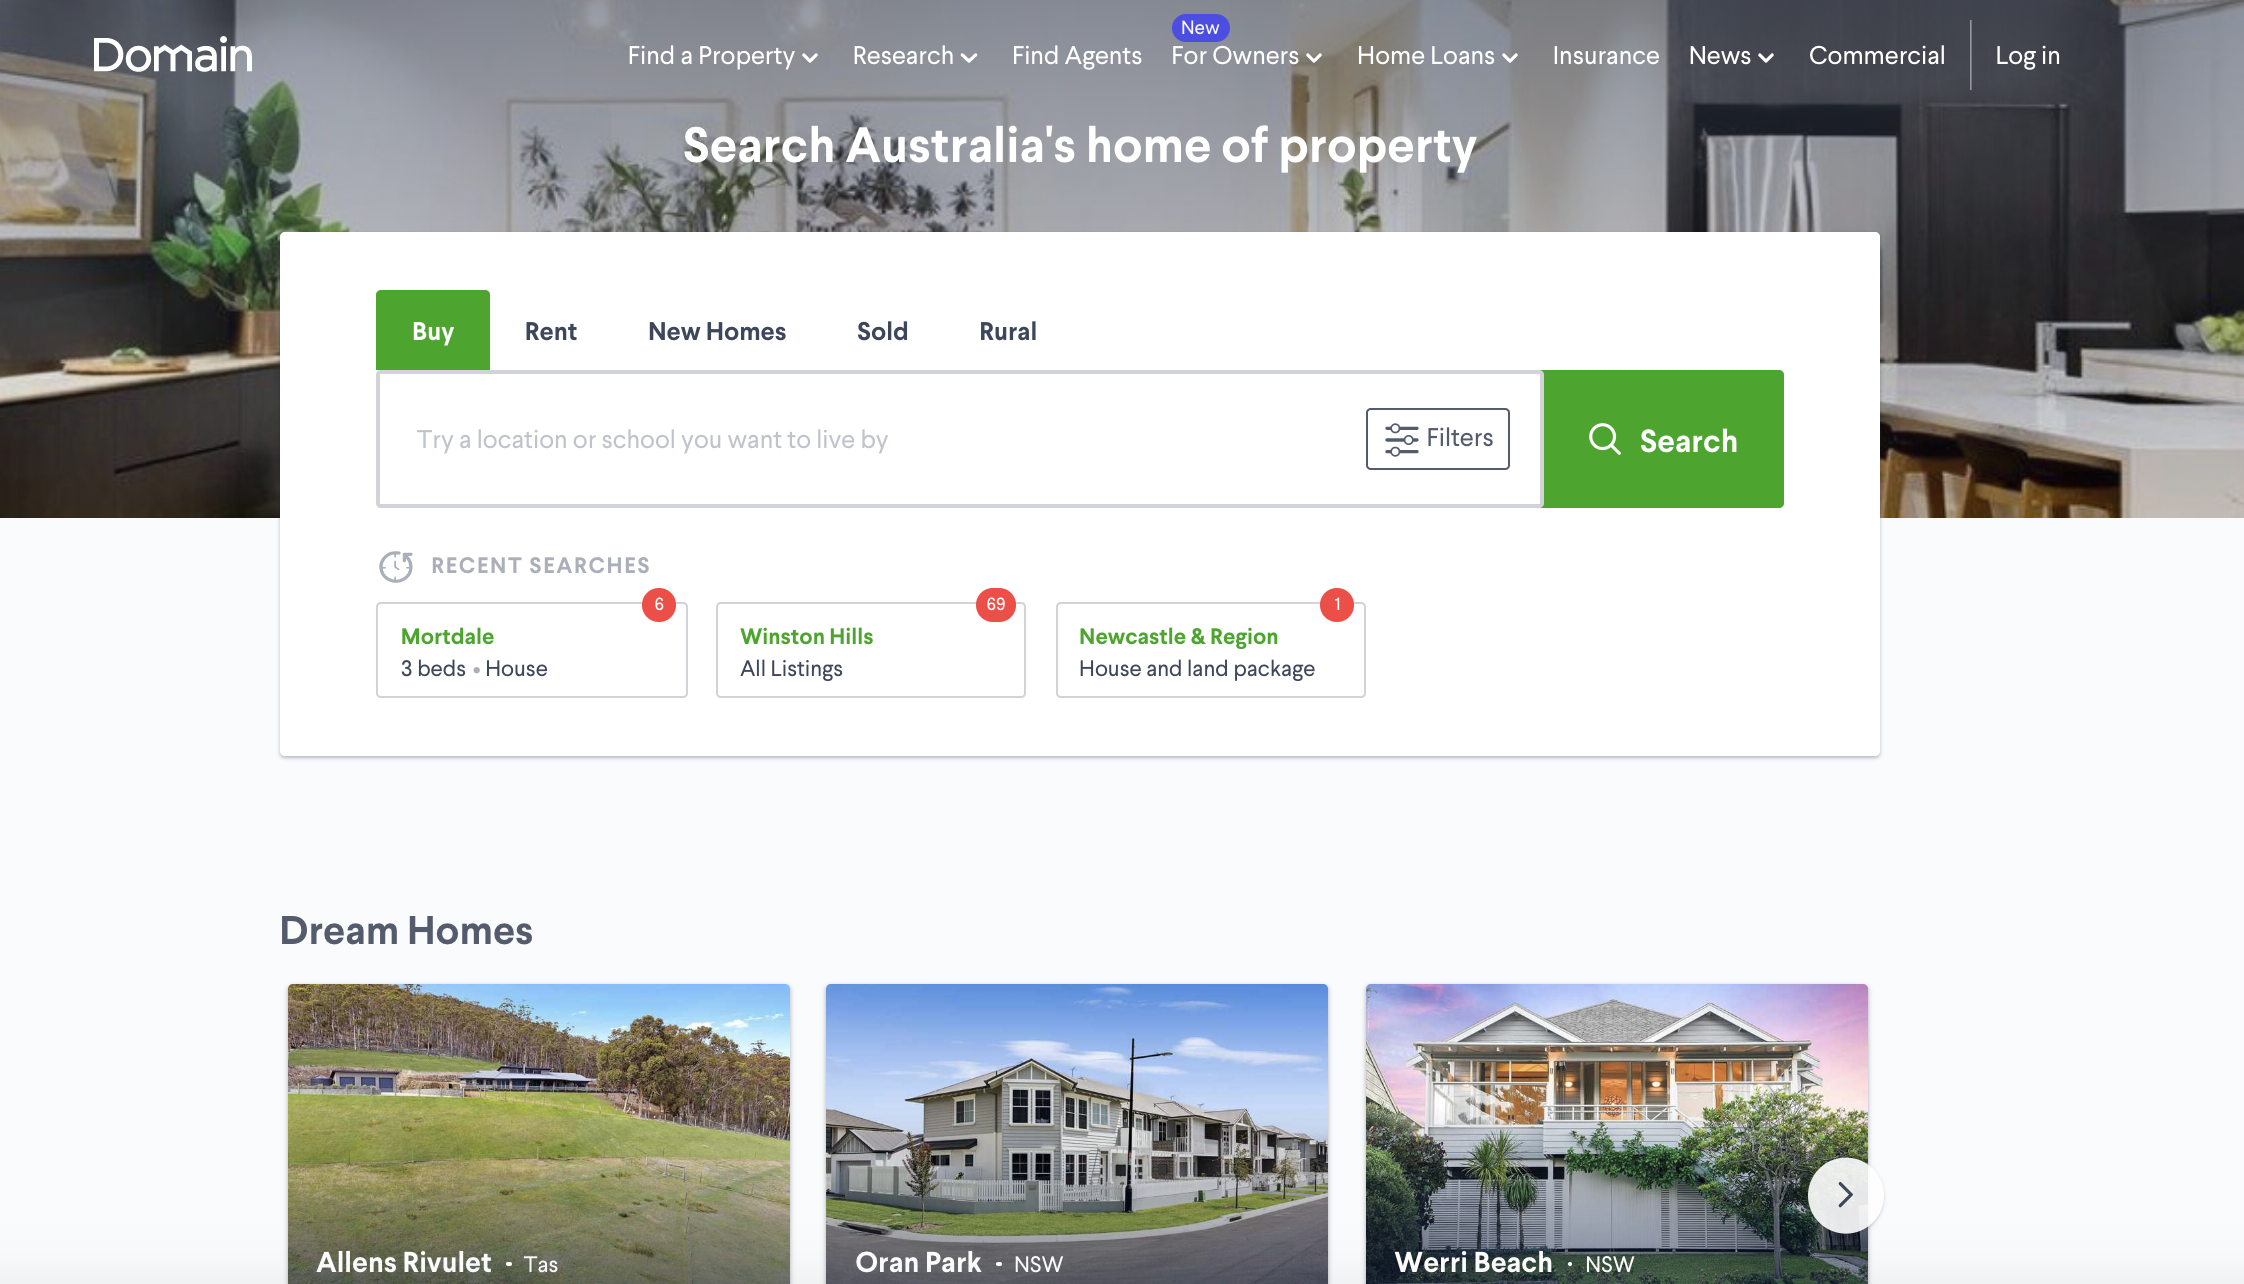Click the recent searches clock icon

click(x=396, y=566)
